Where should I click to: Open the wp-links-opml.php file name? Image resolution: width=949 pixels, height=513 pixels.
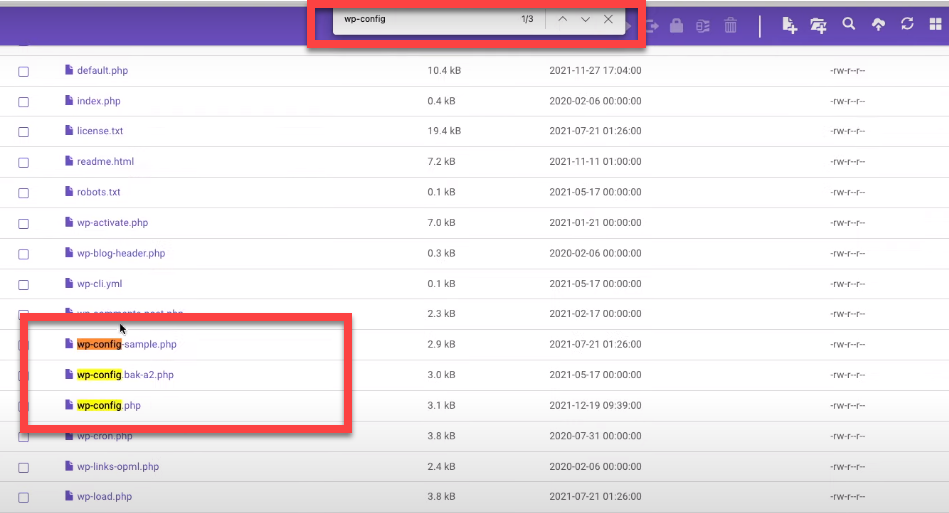click(x=118, y=466)
